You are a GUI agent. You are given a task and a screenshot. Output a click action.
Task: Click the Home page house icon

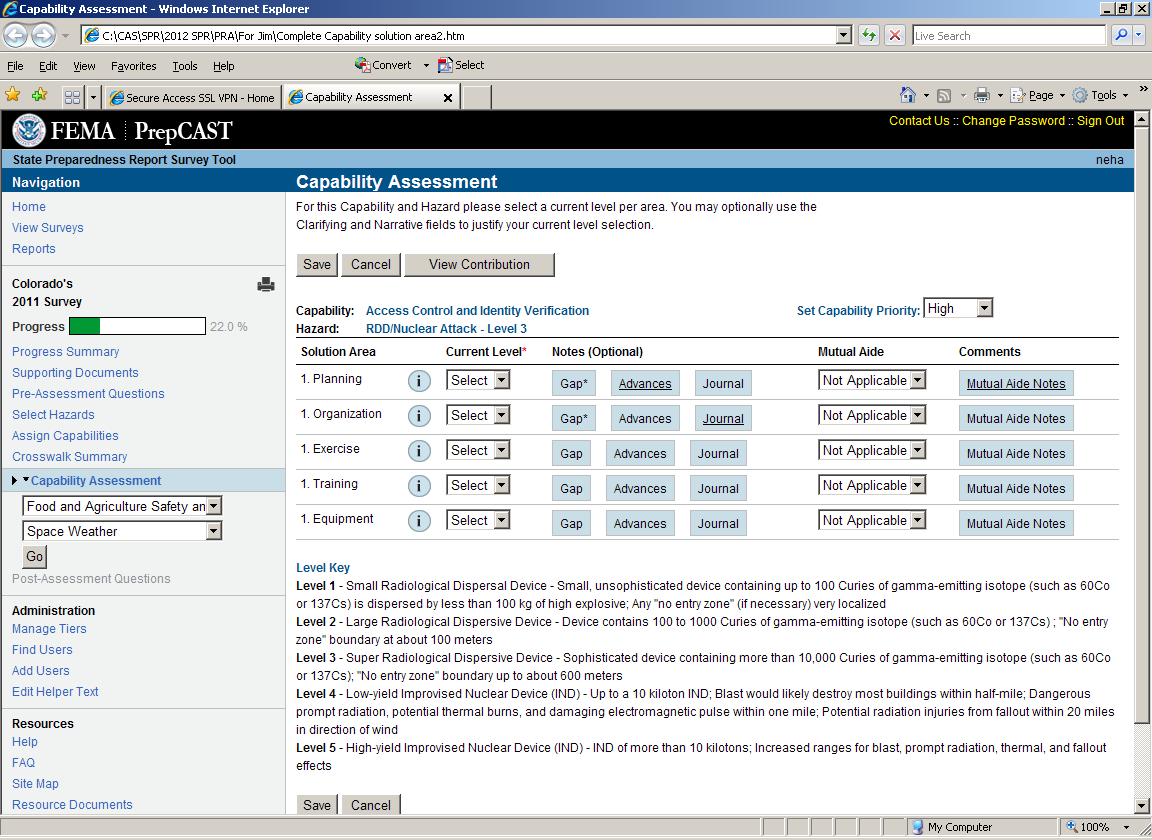tap(907, 95)
